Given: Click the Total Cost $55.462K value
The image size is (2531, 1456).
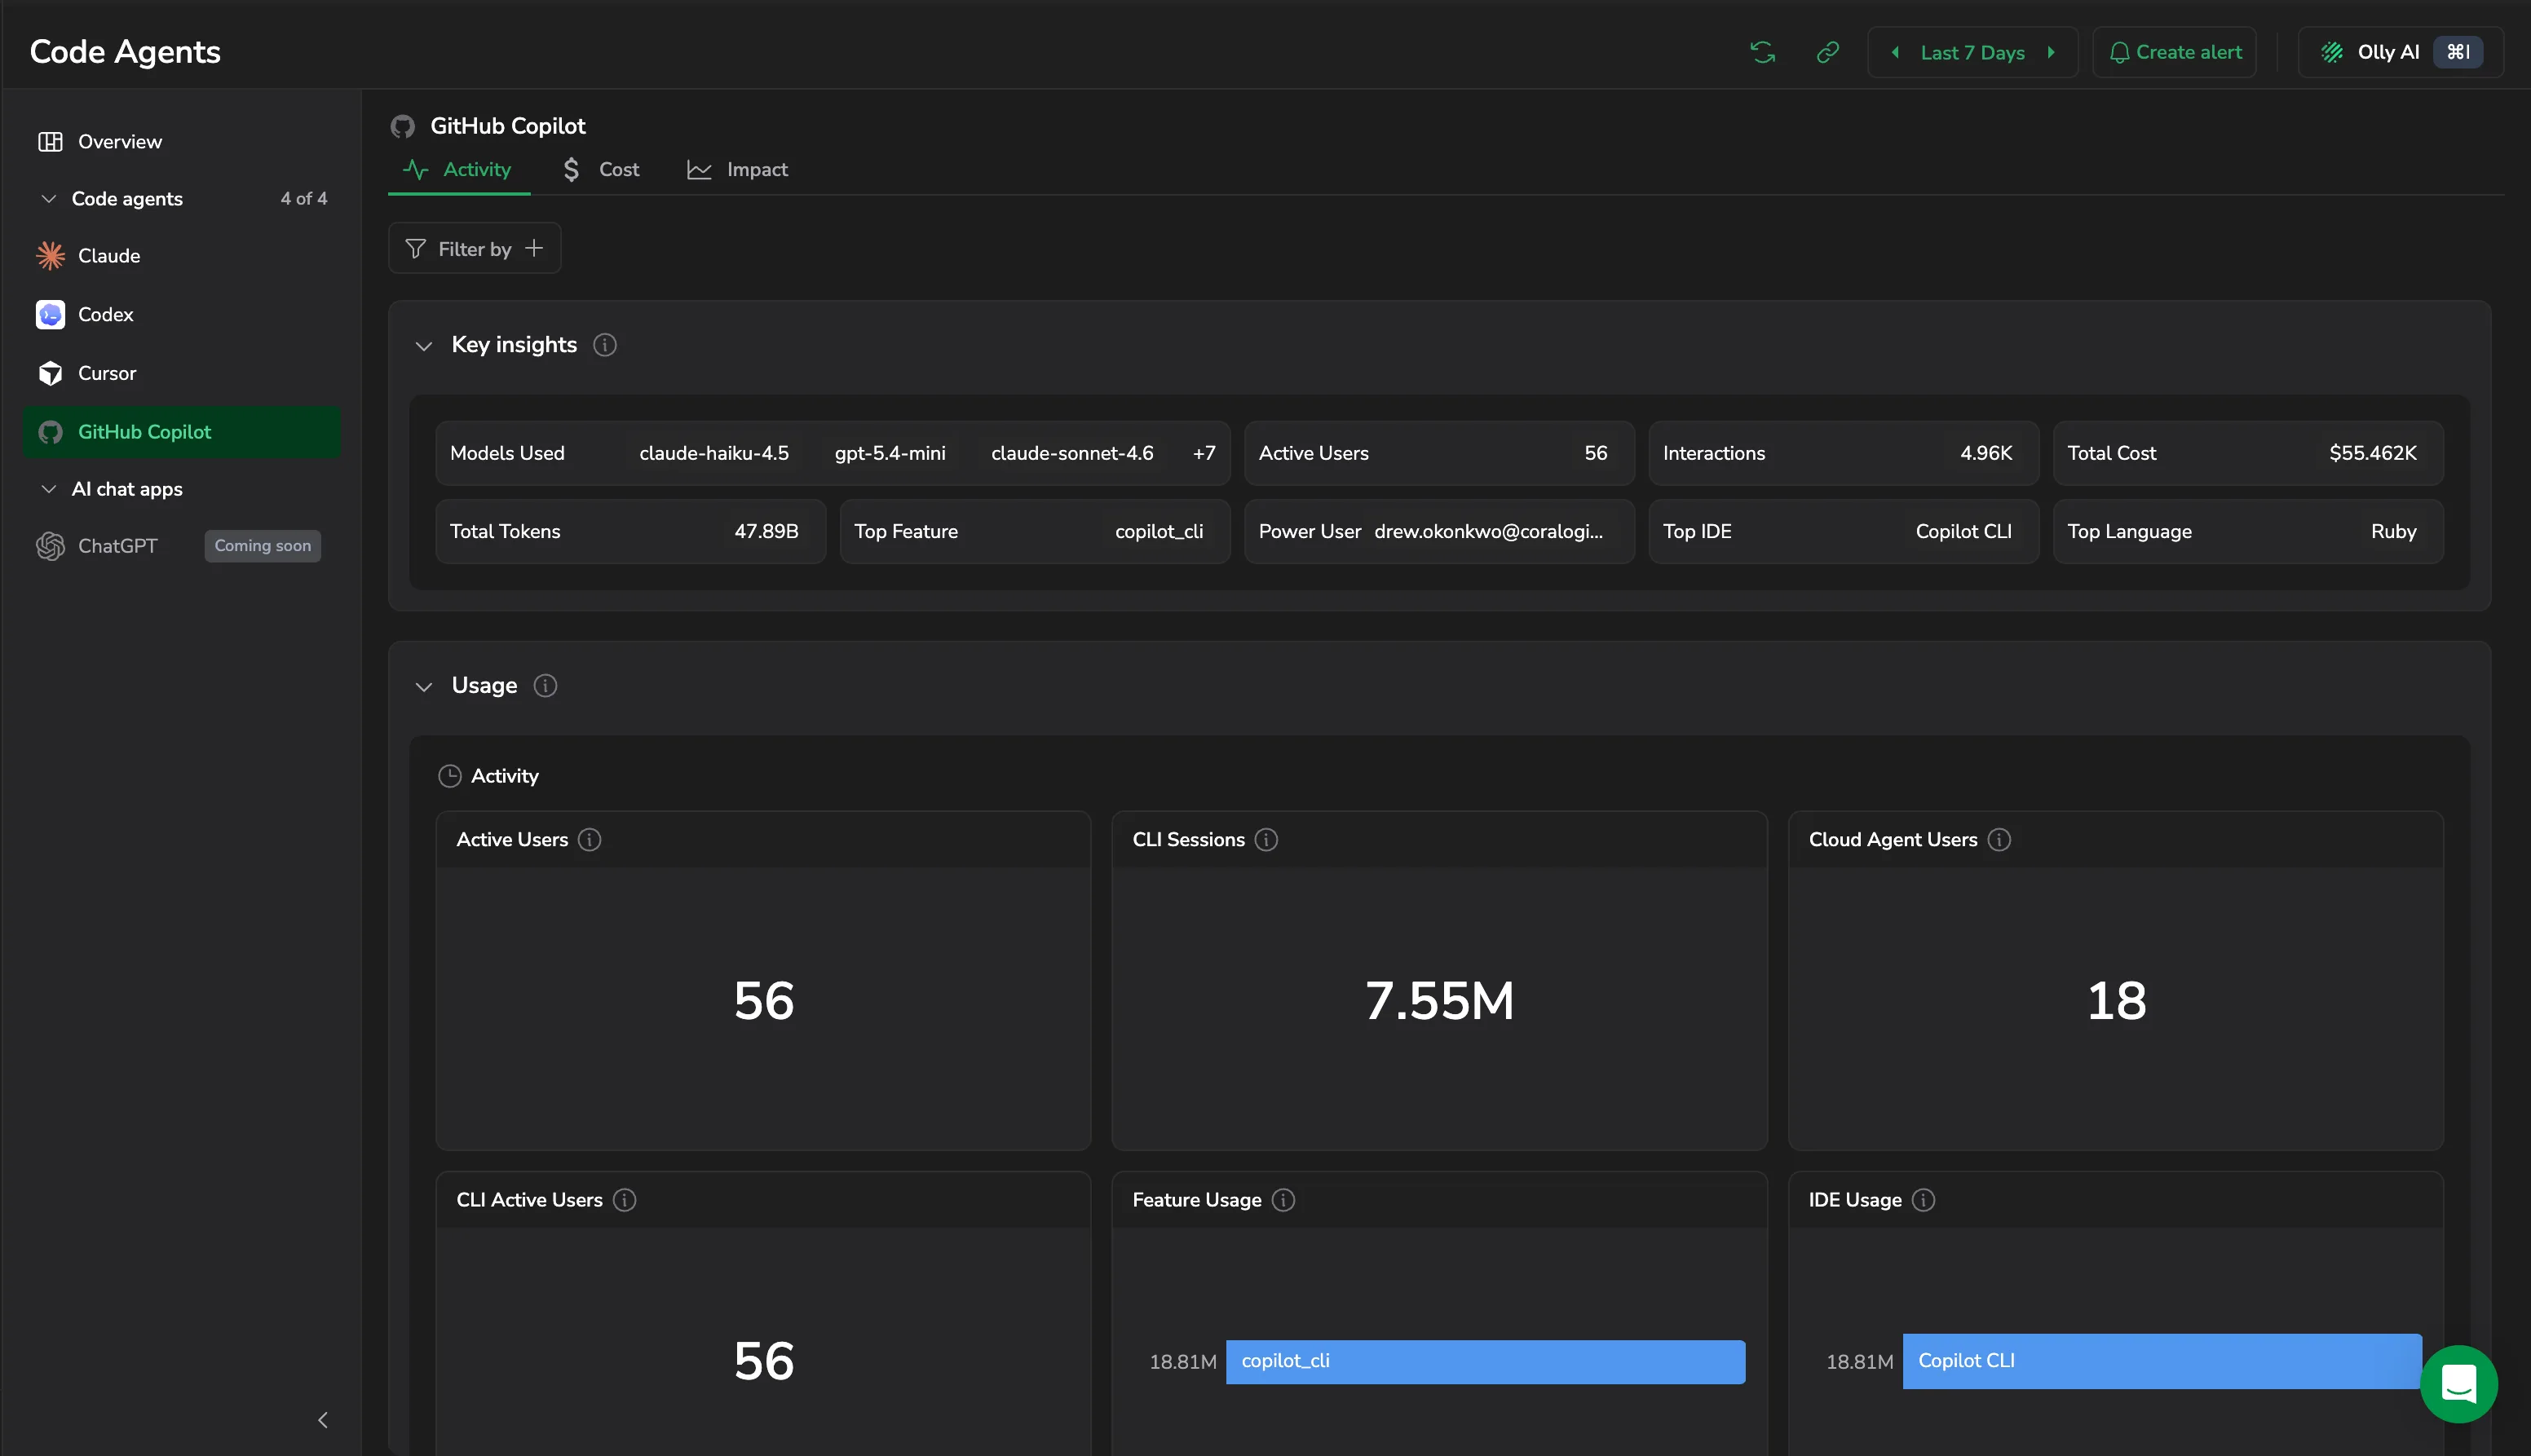Looking at the screenshot, I should [x=2372, y=453].
